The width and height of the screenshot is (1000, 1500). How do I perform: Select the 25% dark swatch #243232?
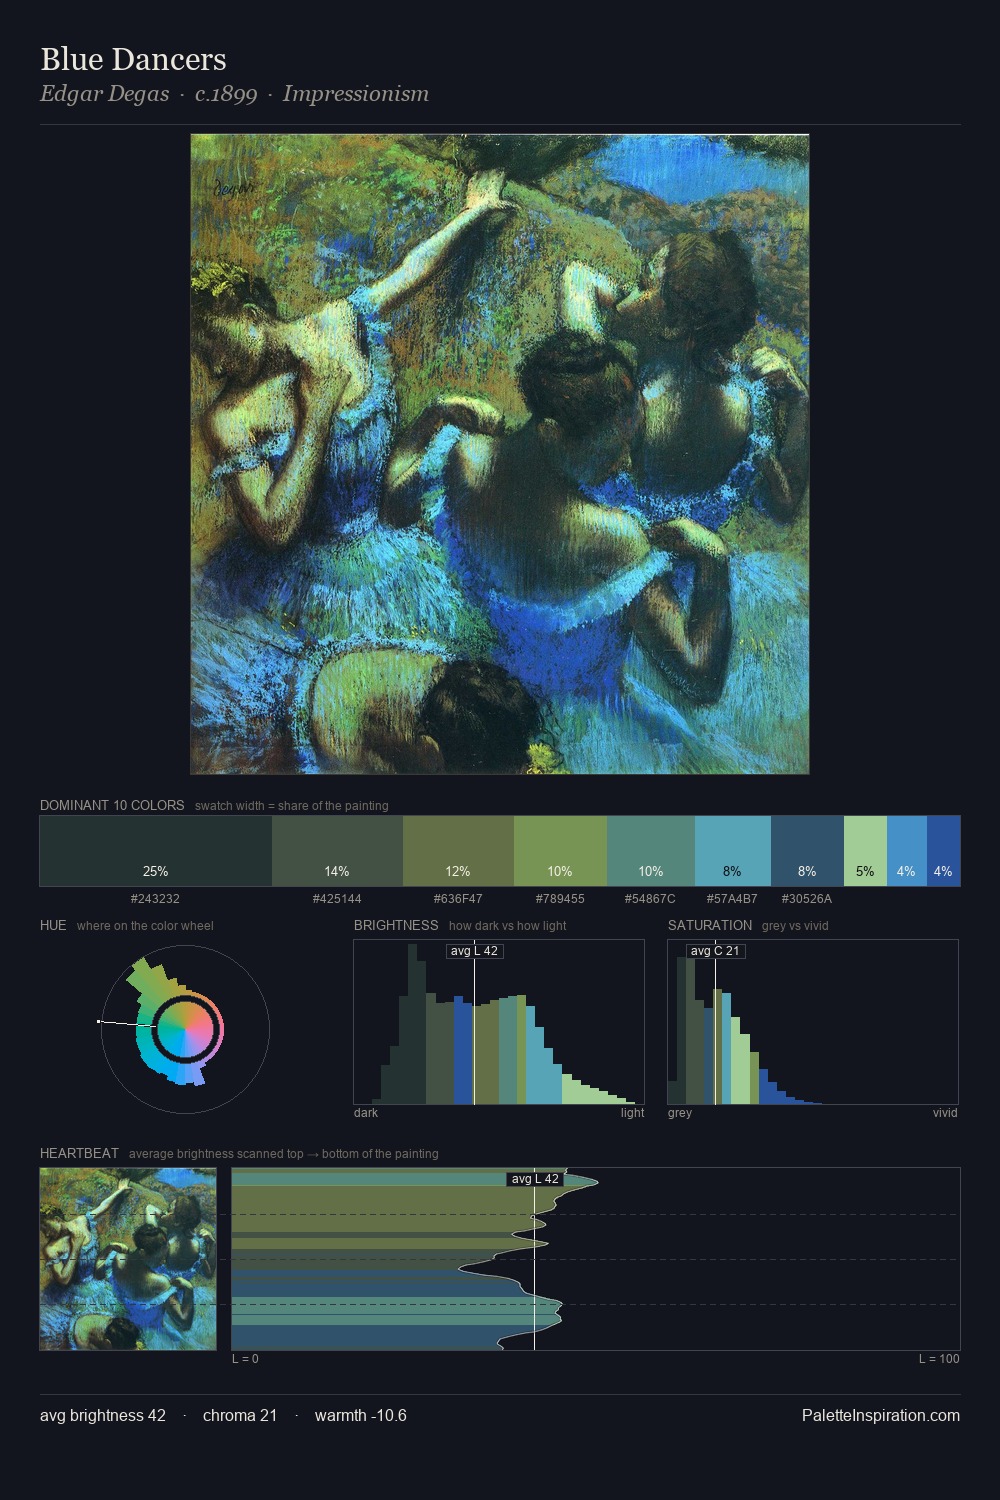[x=156, y=851]
